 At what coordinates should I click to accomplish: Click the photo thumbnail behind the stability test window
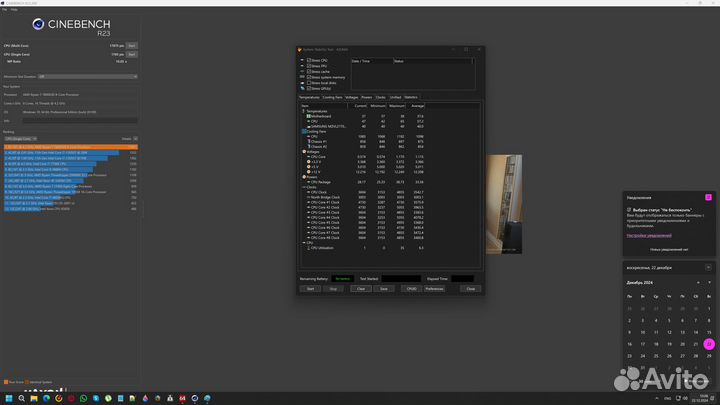504,204
